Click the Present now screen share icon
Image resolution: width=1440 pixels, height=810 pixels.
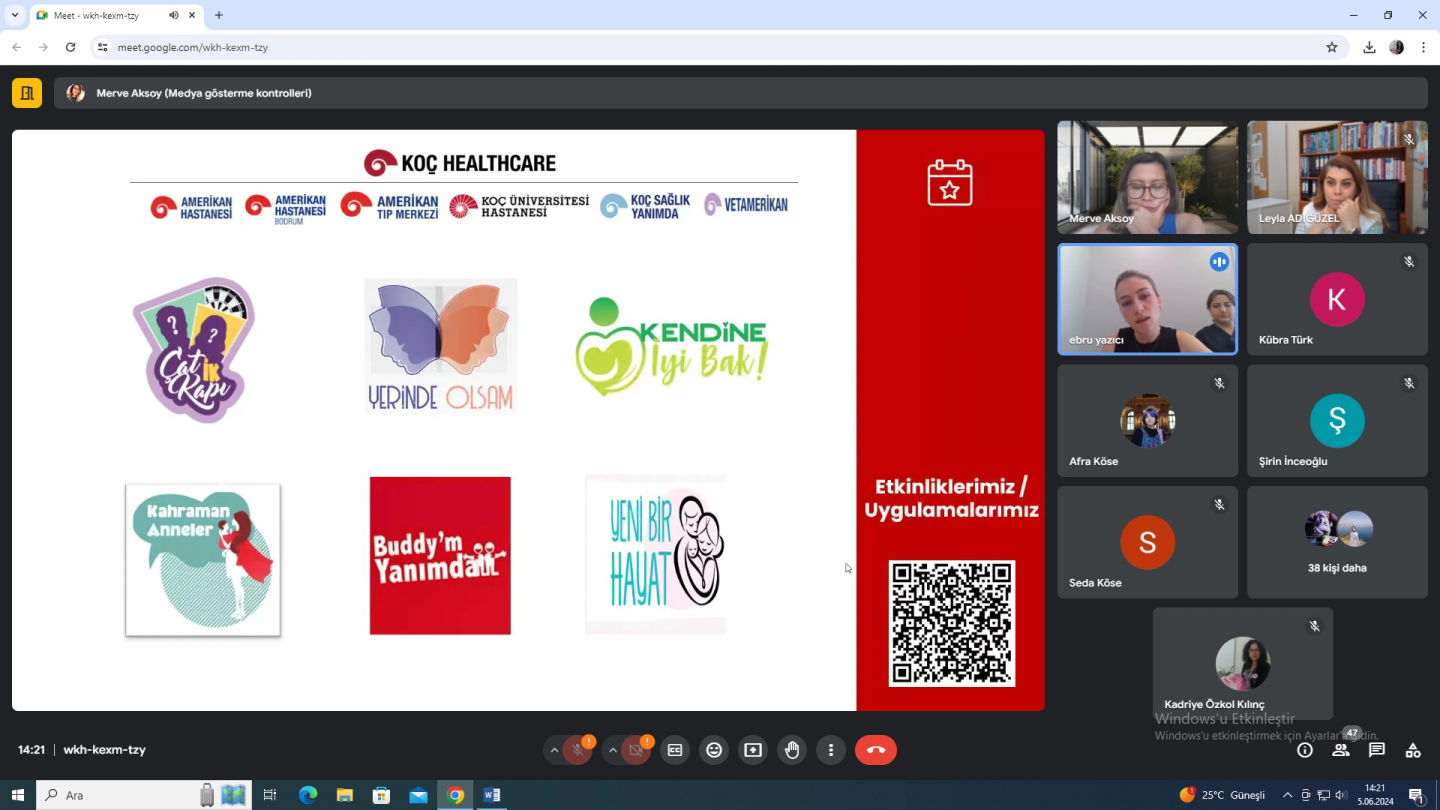[753, 750]
